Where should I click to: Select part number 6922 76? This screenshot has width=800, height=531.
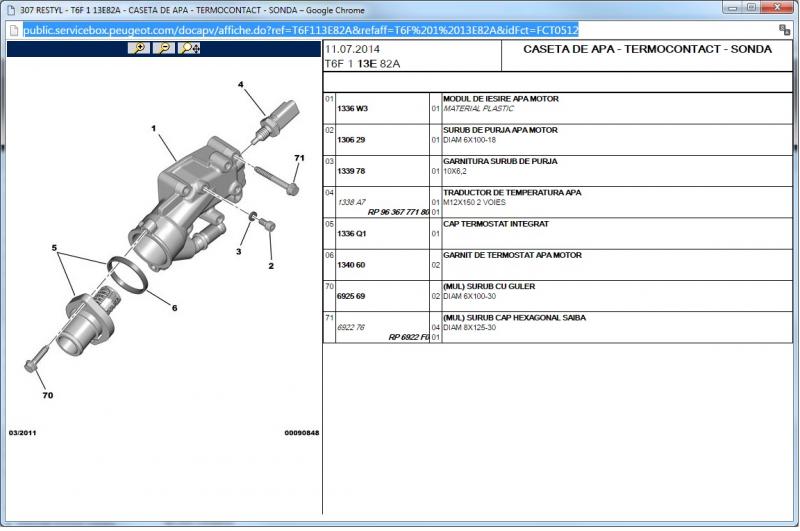pos(351,327)
